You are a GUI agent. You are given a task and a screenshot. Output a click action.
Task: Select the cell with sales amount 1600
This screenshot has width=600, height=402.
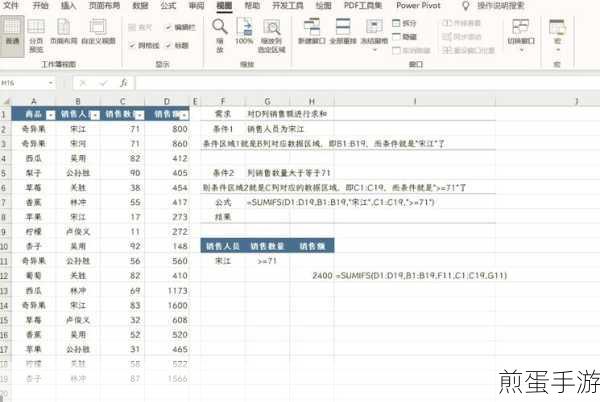coord(167,305)
